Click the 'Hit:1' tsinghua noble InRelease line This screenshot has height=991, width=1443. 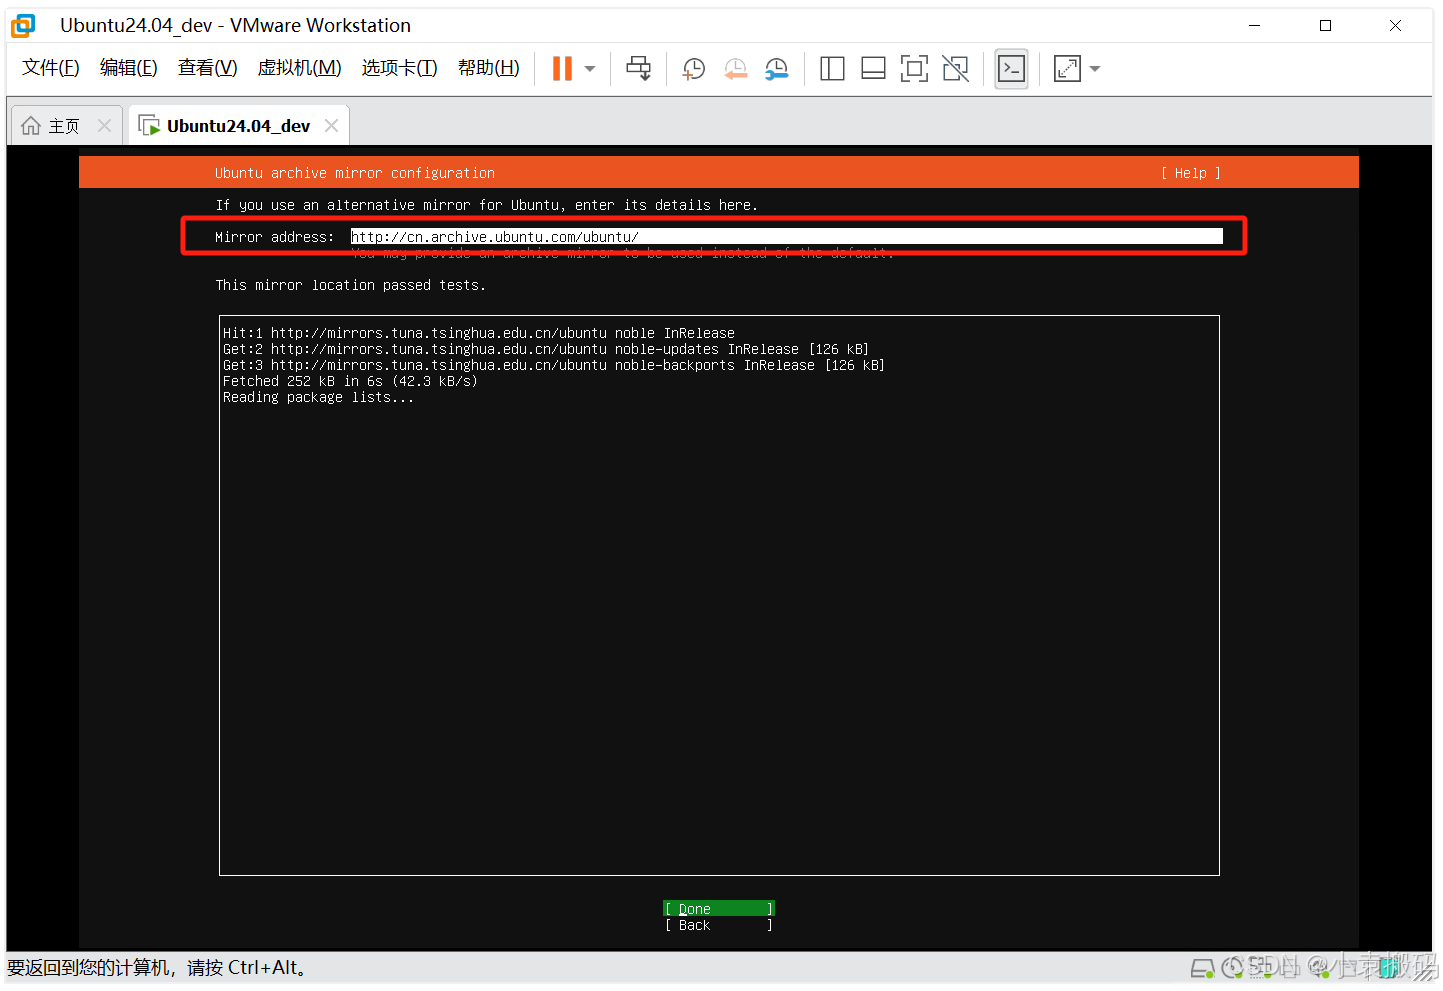pos(479,333)
